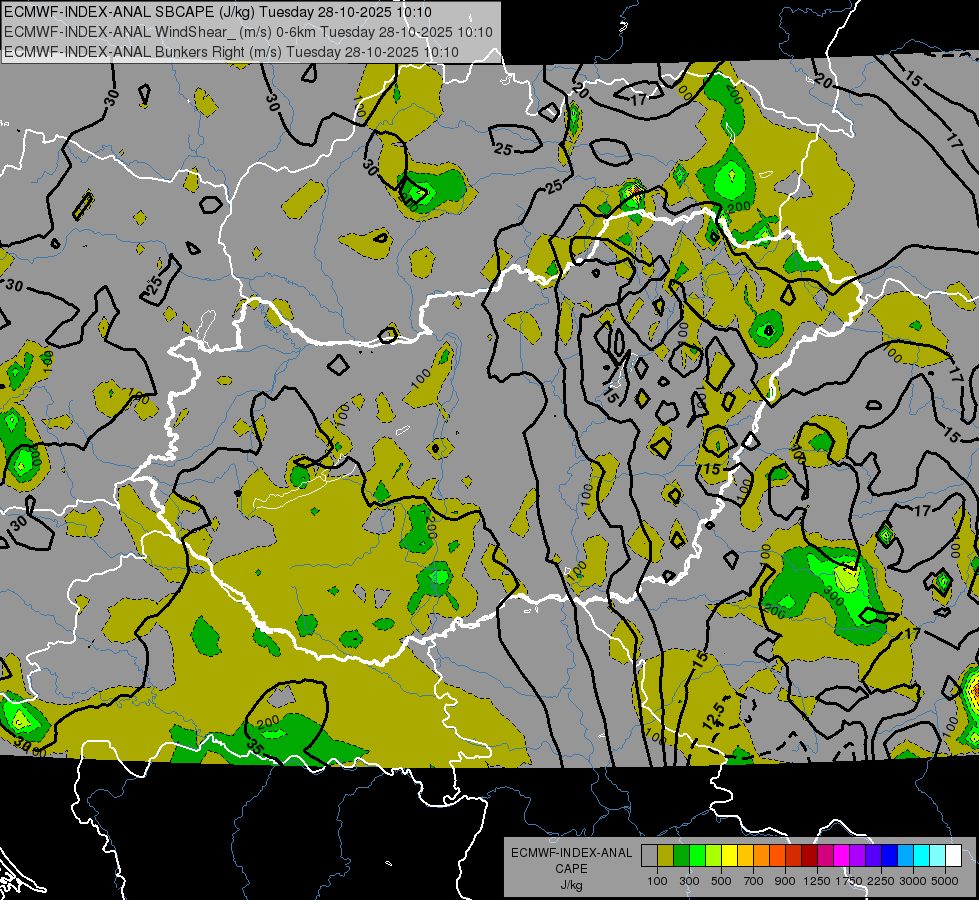
Task: Click the WindShear_ 0-6km title line
Action: click(x=248, y=32)
